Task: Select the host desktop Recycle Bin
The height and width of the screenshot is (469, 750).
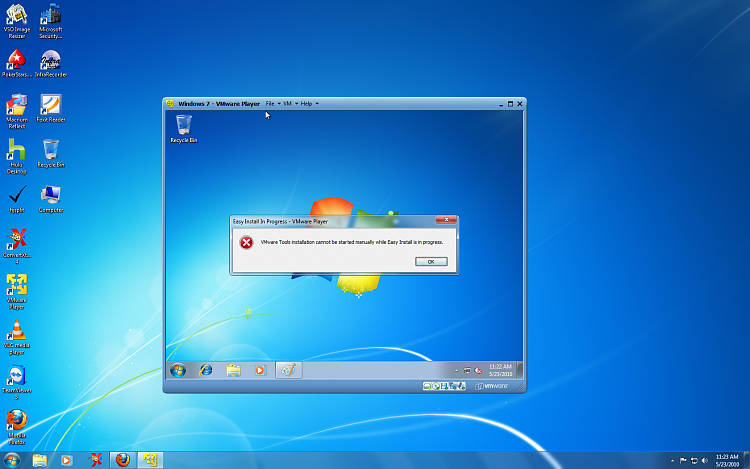Action: click(x=51, y=153)
